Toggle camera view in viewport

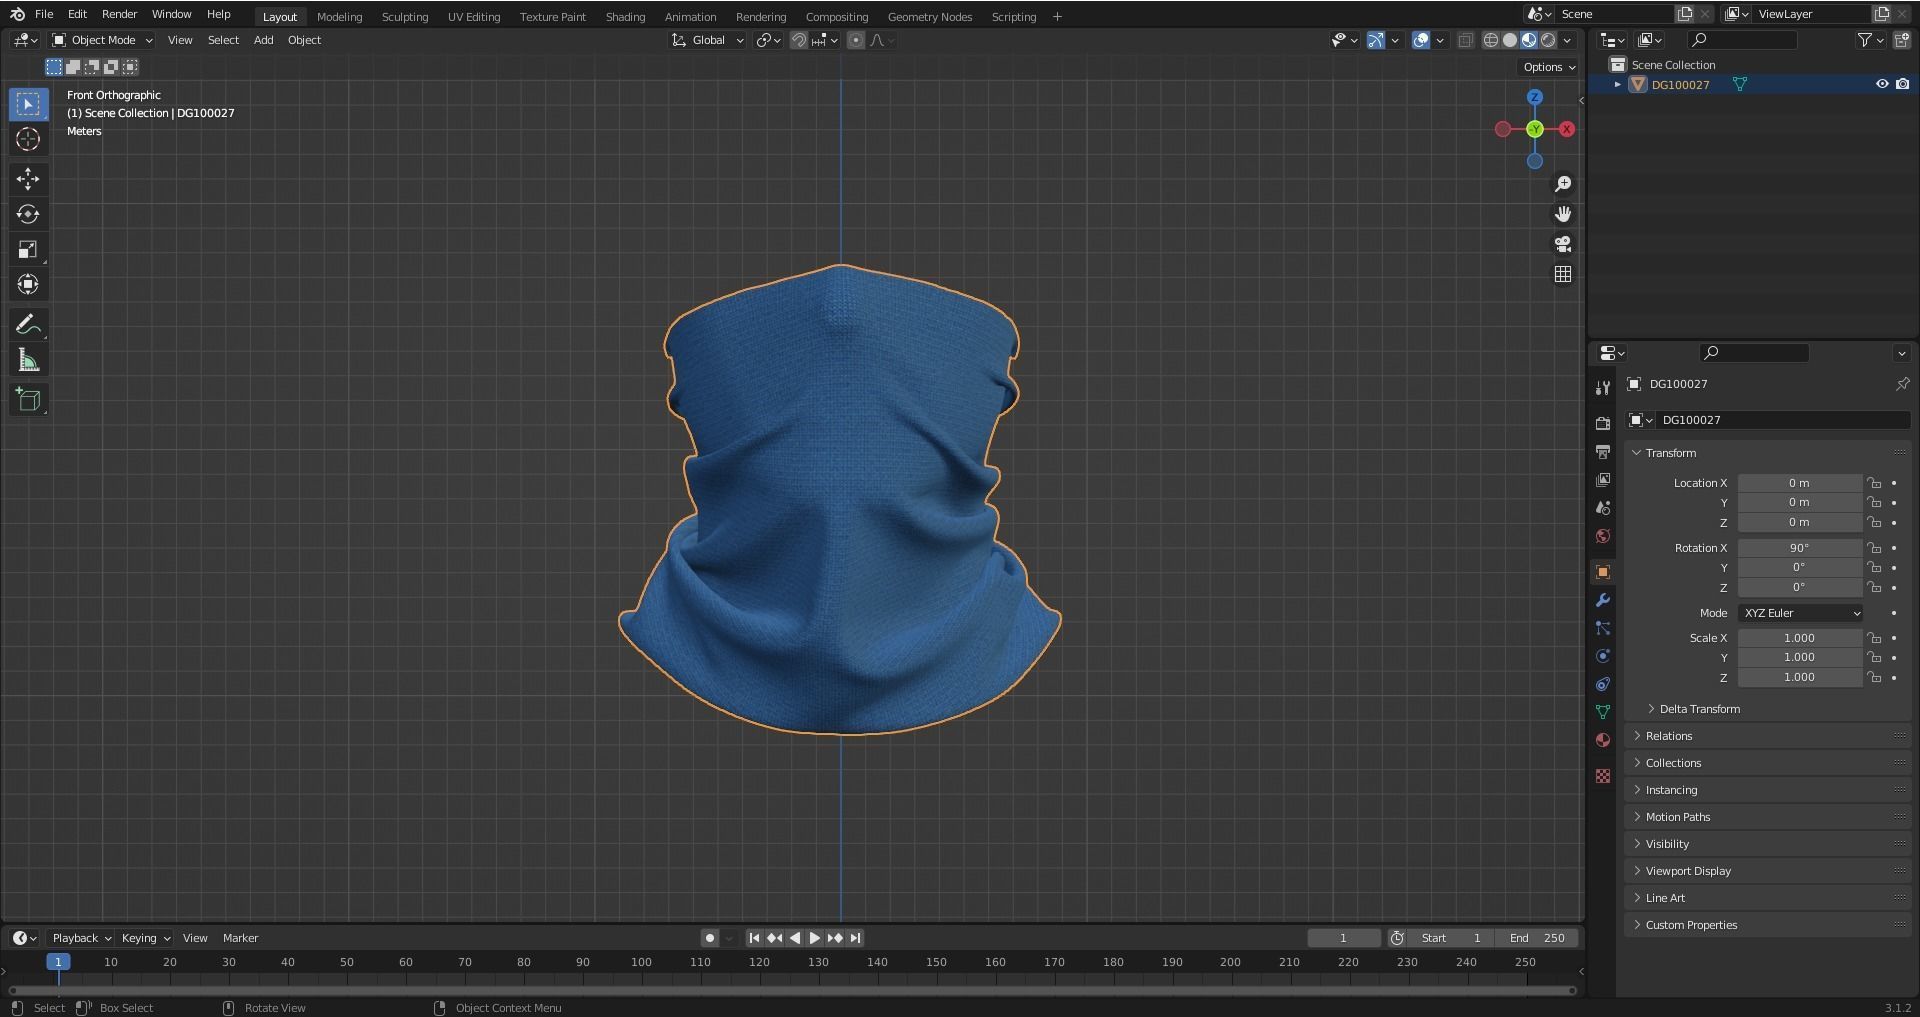click(1563, 244)
